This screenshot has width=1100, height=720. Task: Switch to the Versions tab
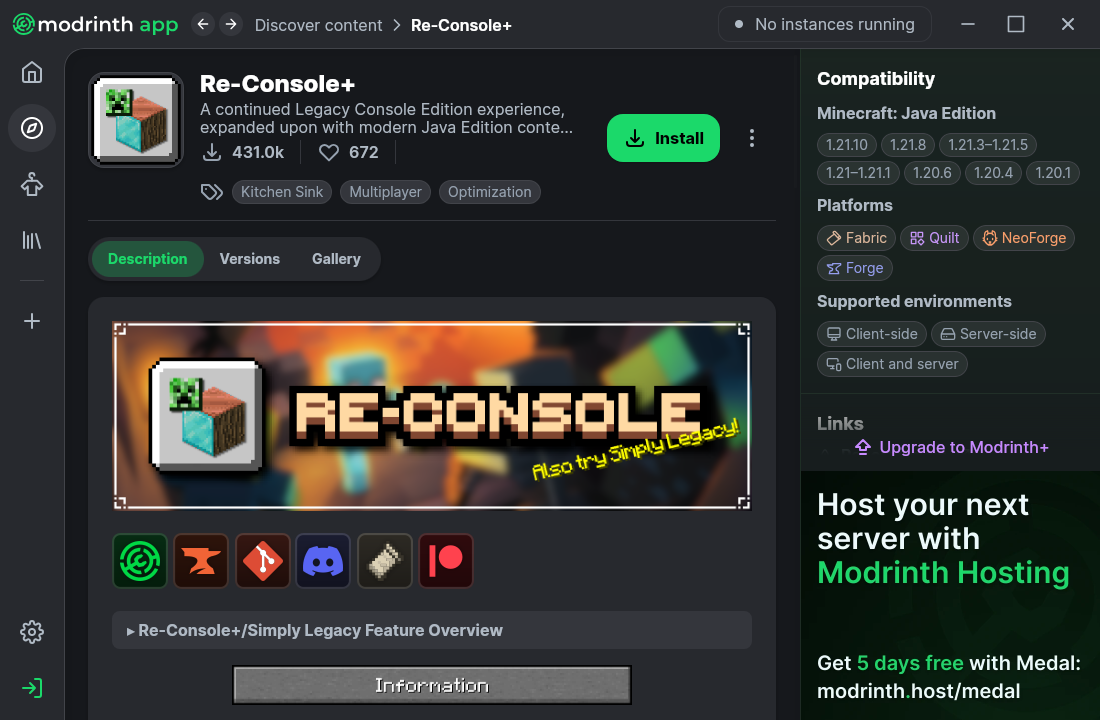coord(250,259)
